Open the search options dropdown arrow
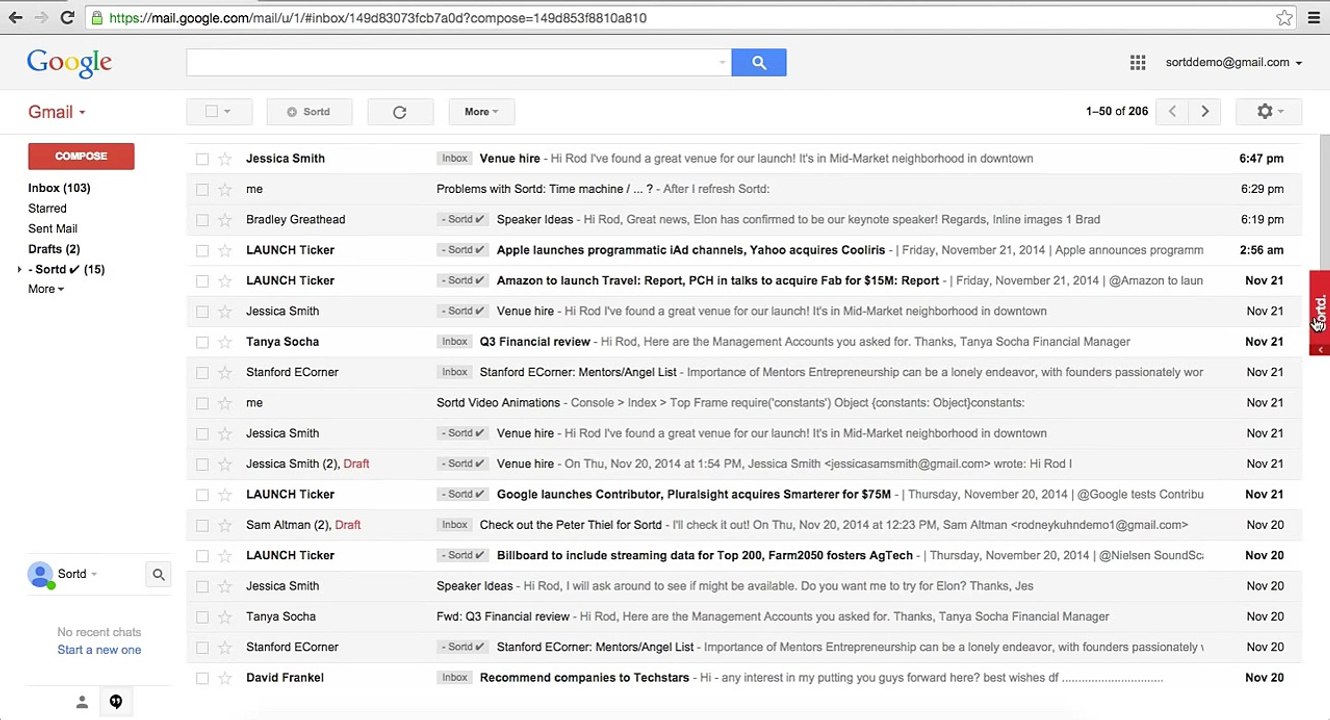1330x720 pixels. click(x=722, y=62)
